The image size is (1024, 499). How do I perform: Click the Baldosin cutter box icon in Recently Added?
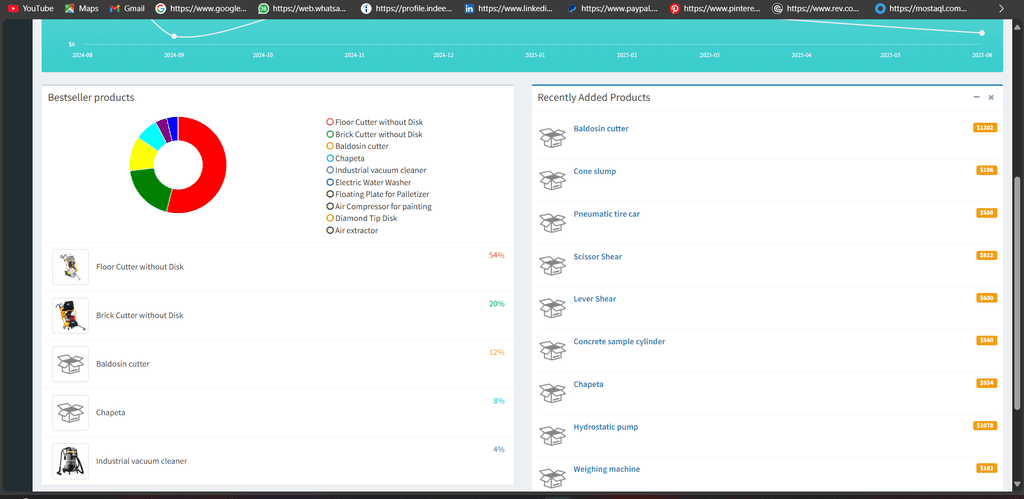[552, 137]
